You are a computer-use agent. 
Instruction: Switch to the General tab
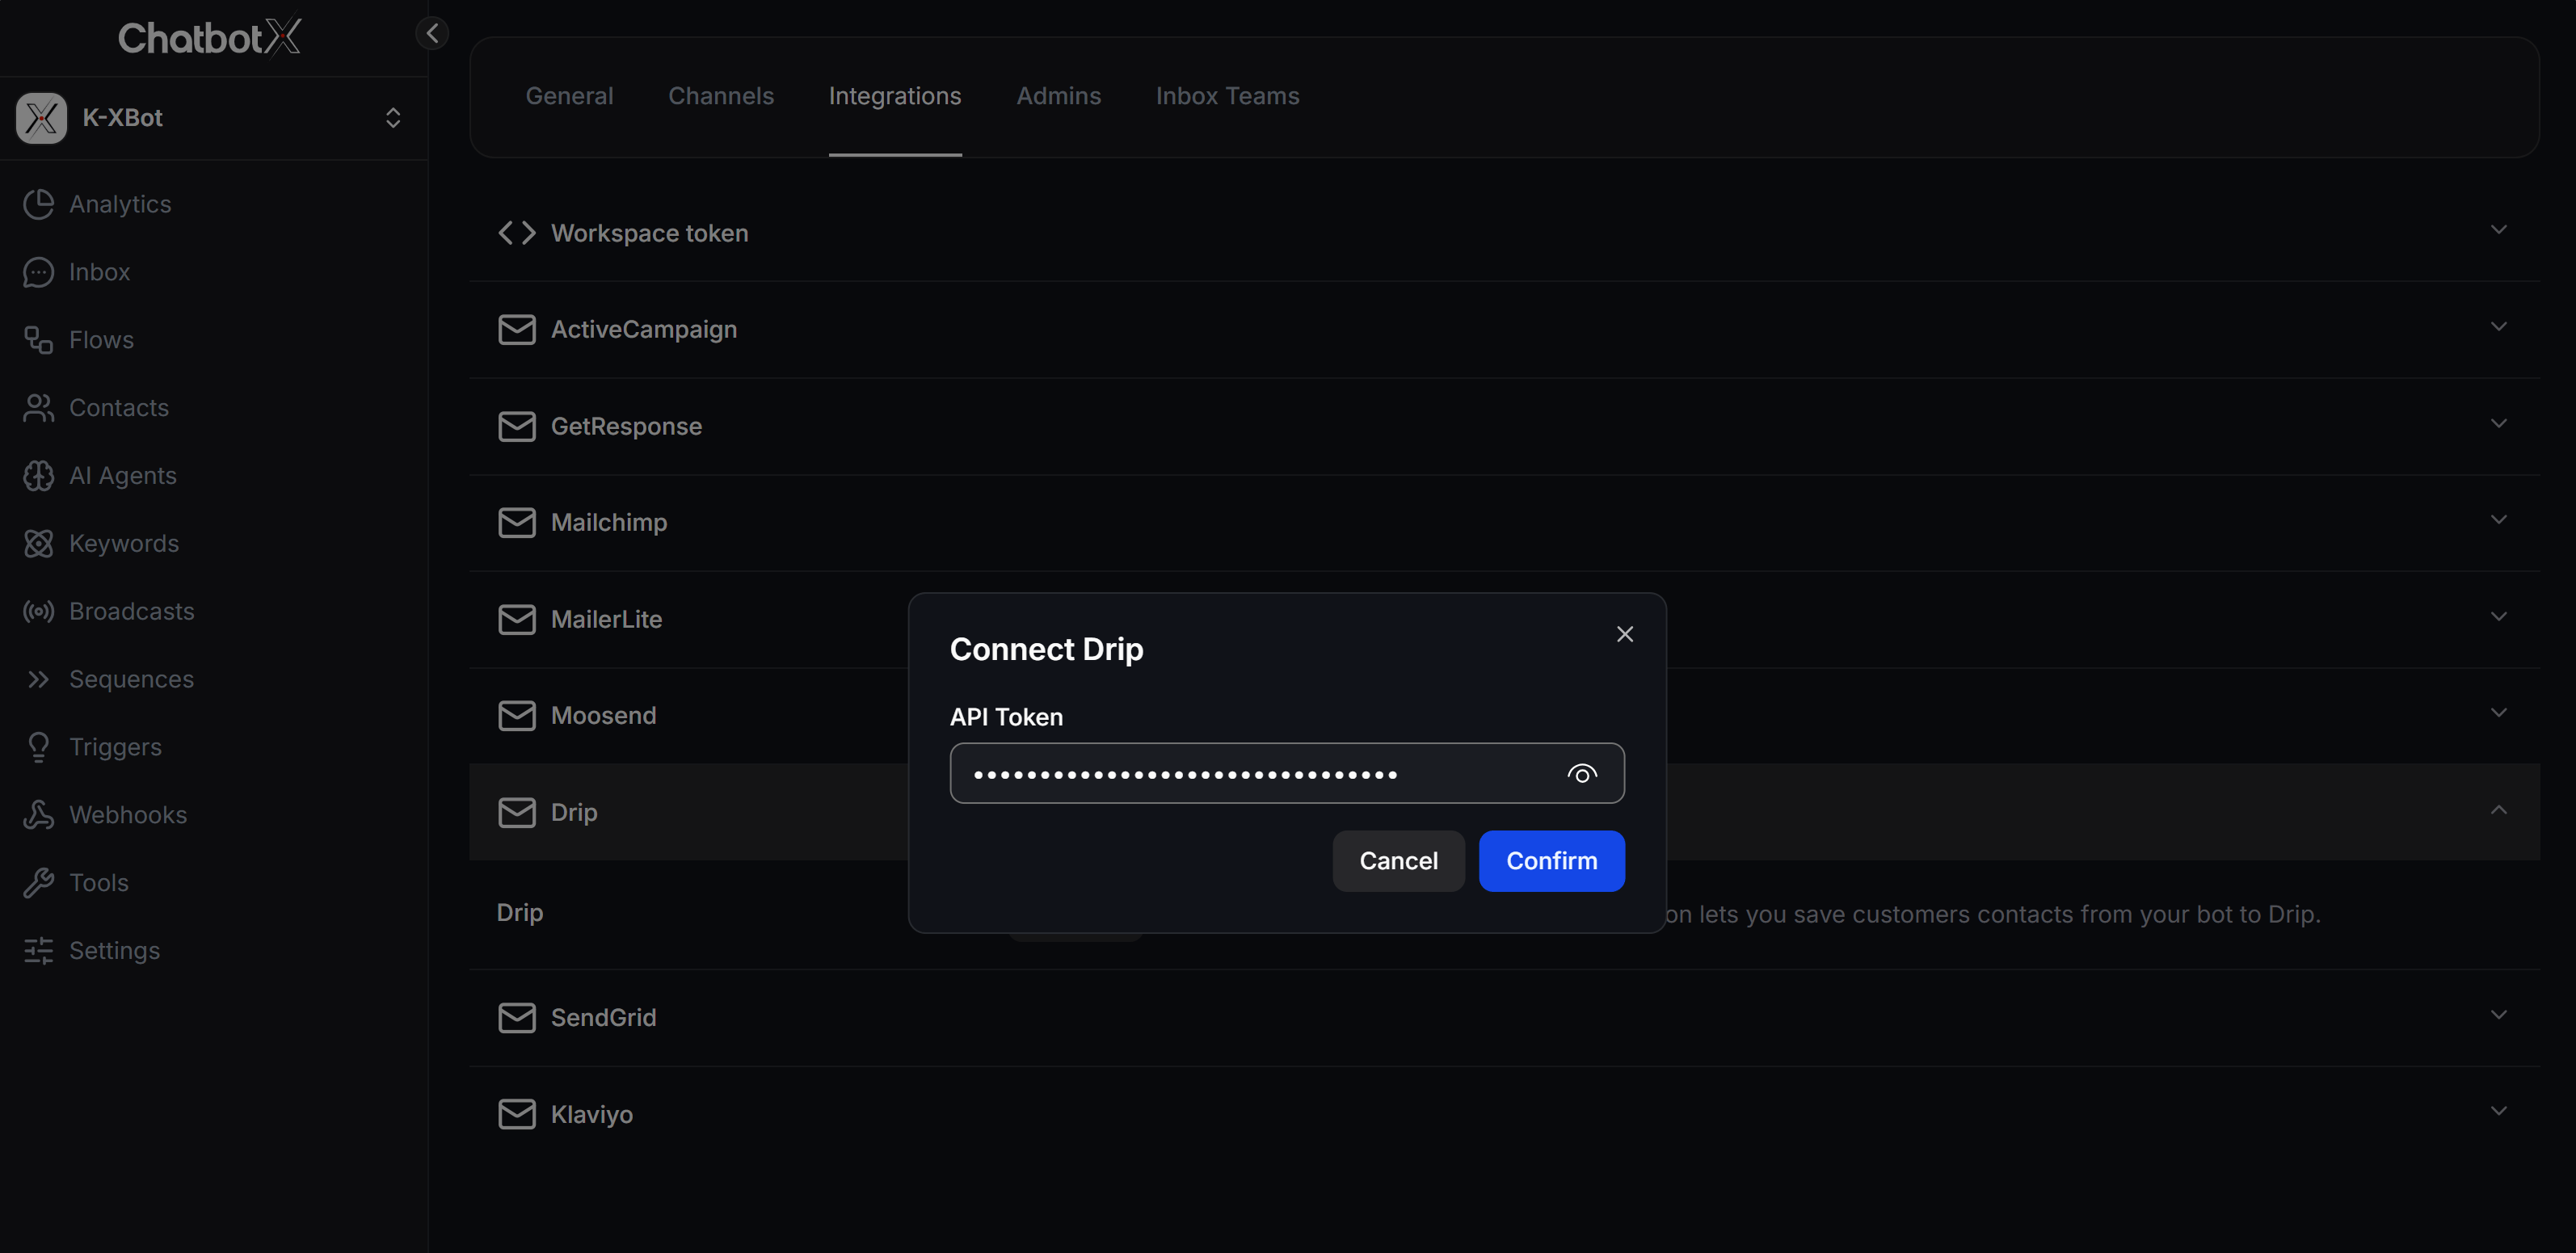[x=569, y=96]
